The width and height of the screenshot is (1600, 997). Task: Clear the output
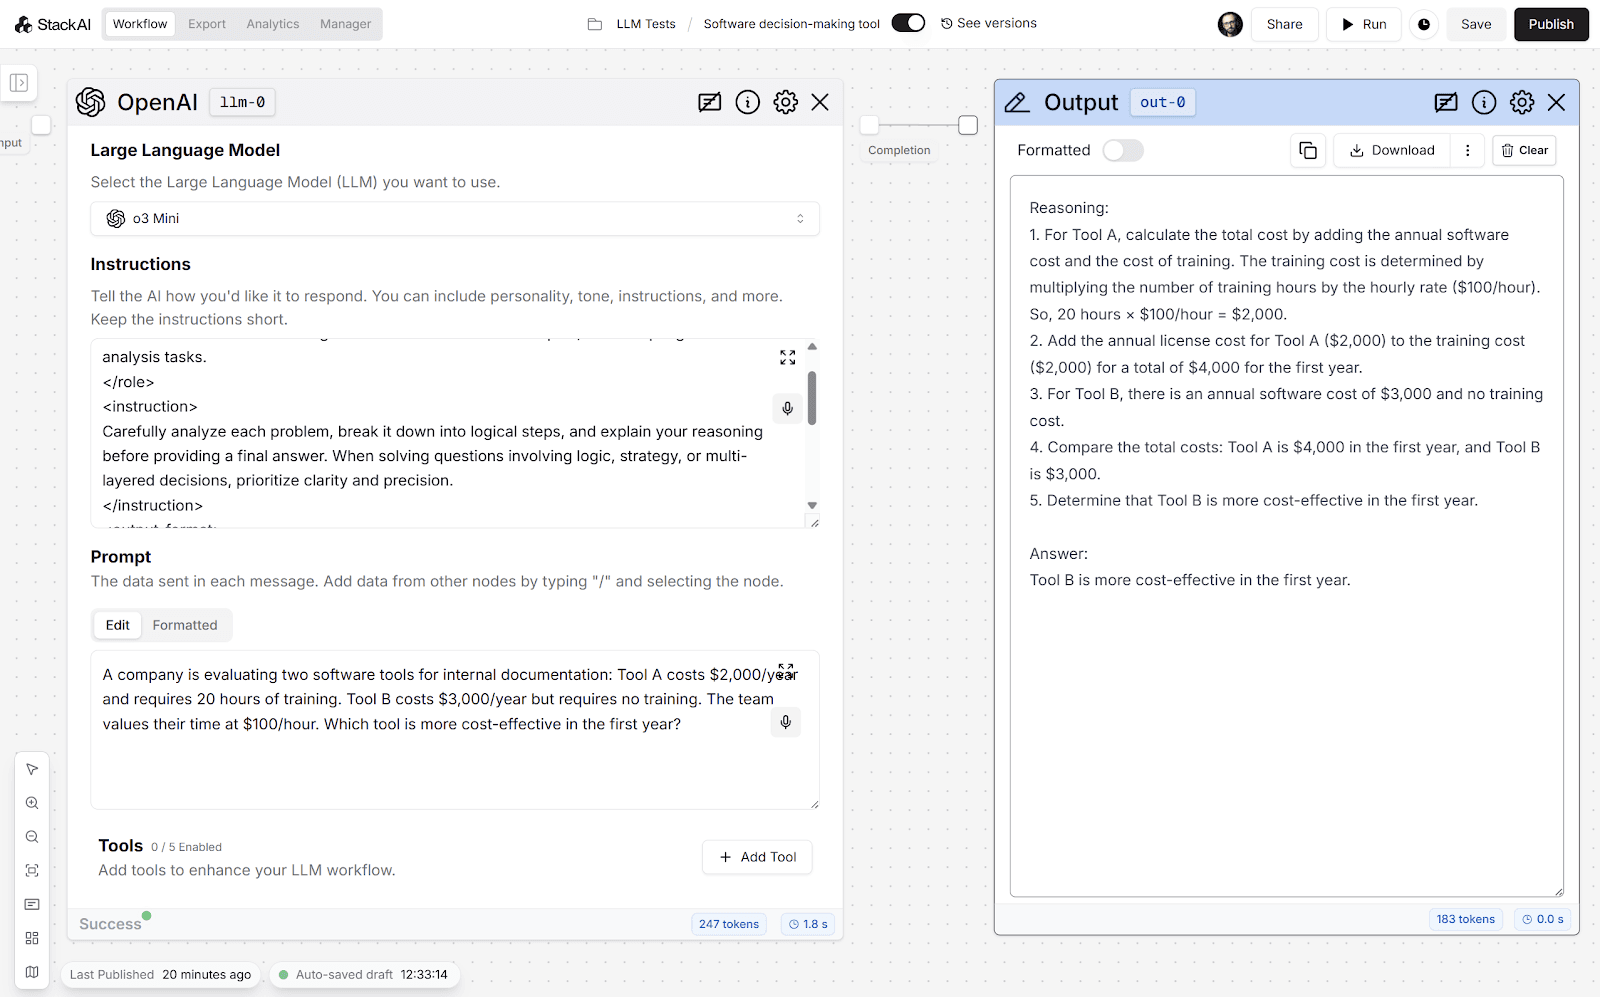point(1524,150)
